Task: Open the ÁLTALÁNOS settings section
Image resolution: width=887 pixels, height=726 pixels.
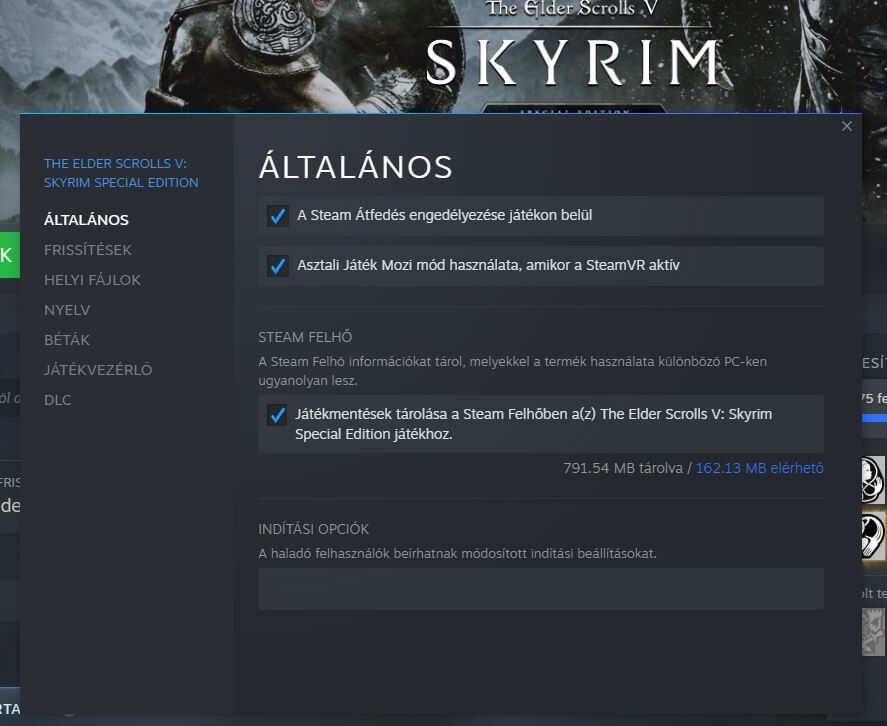Action: (87, 220)
